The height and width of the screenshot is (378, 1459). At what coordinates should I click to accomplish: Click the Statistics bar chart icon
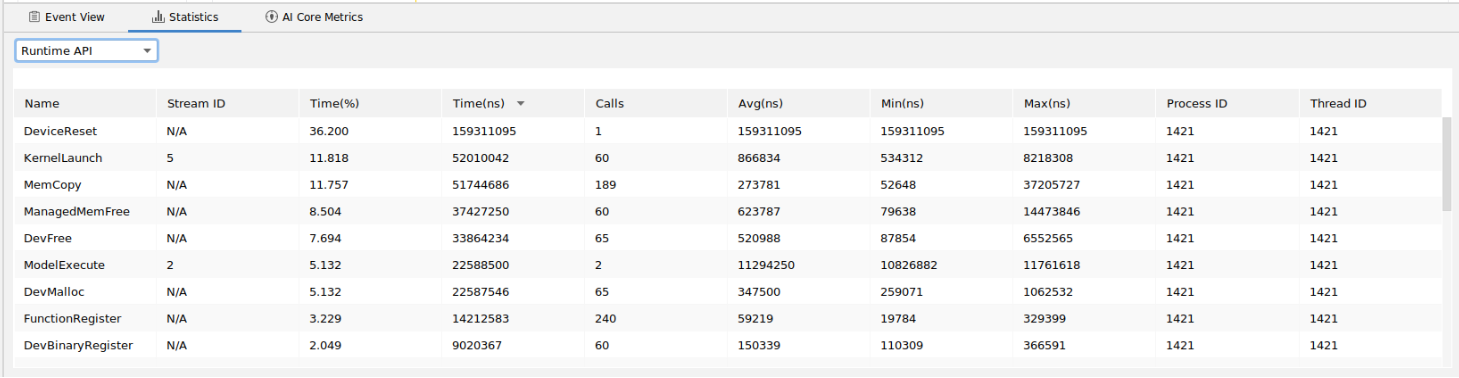point(158,17)
